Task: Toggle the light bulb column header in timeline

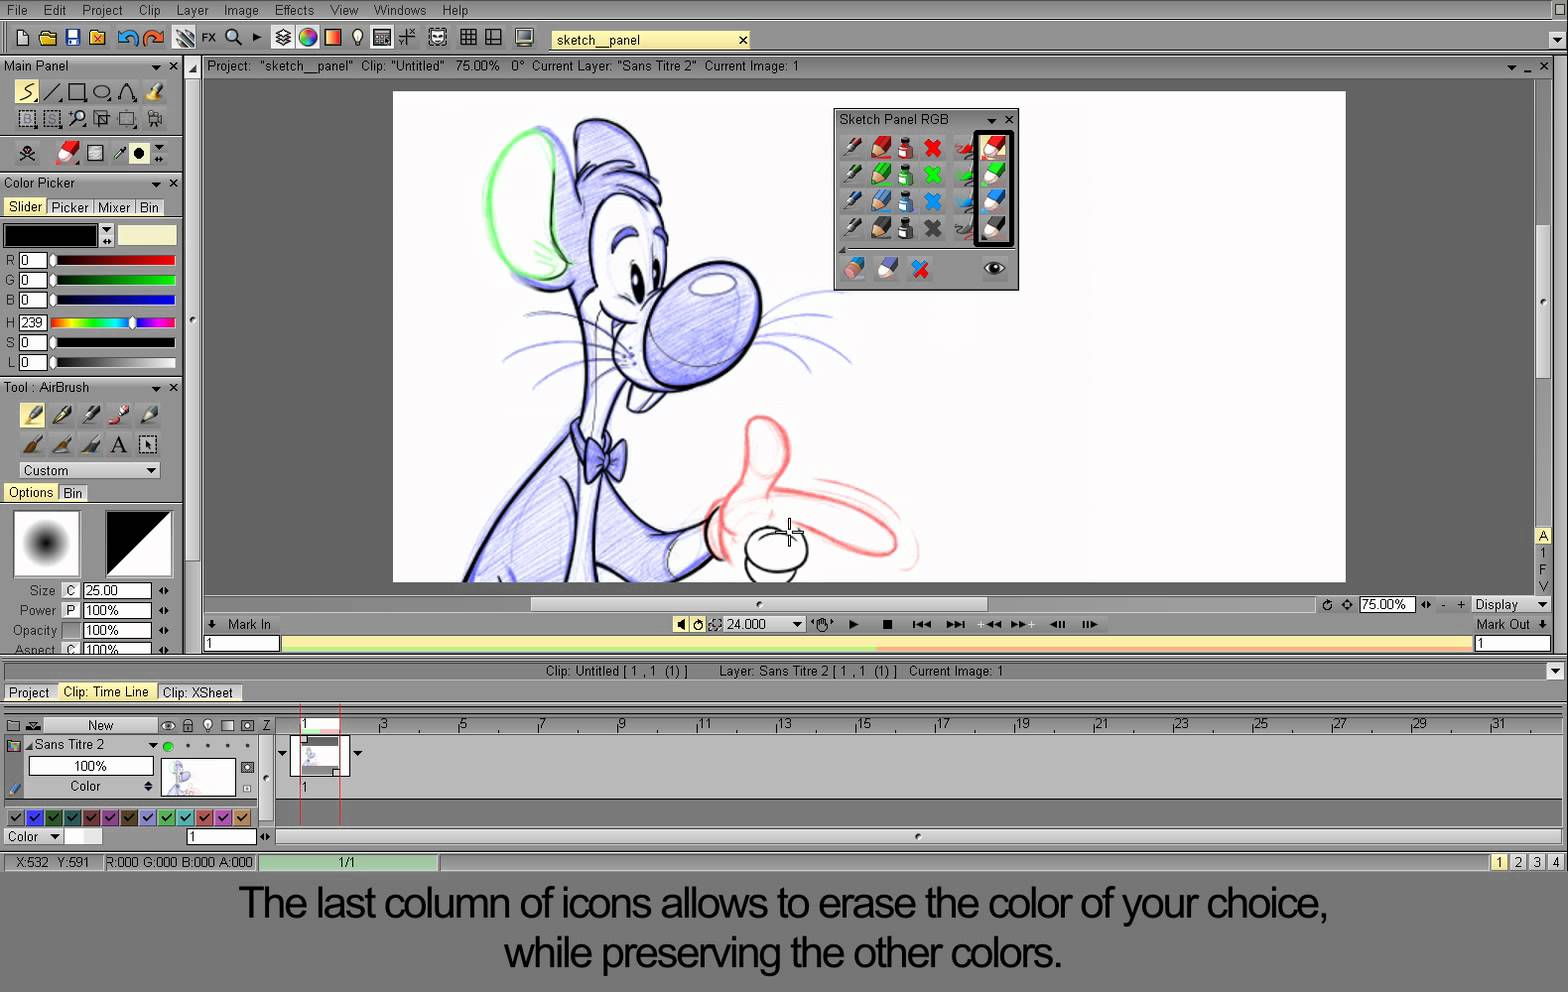Action: pyautogui.click(x=208, y=725)
